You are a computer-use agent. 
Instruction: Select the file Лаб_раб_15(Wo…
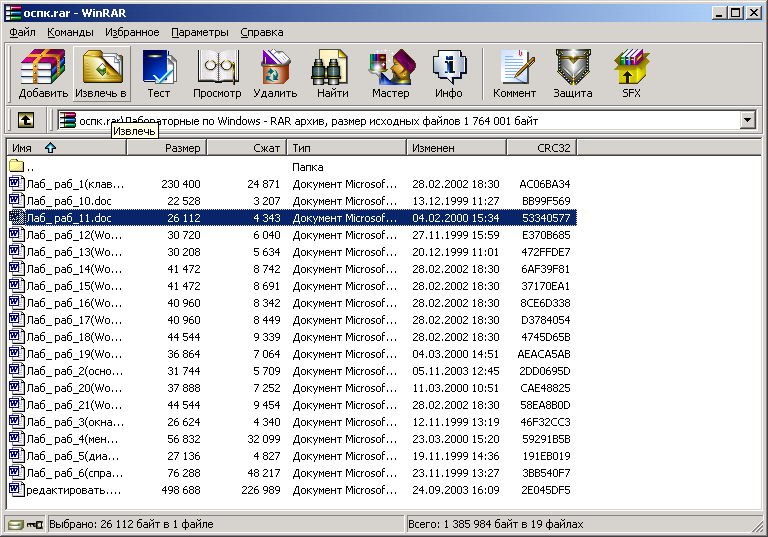click(x=74, y=286)
